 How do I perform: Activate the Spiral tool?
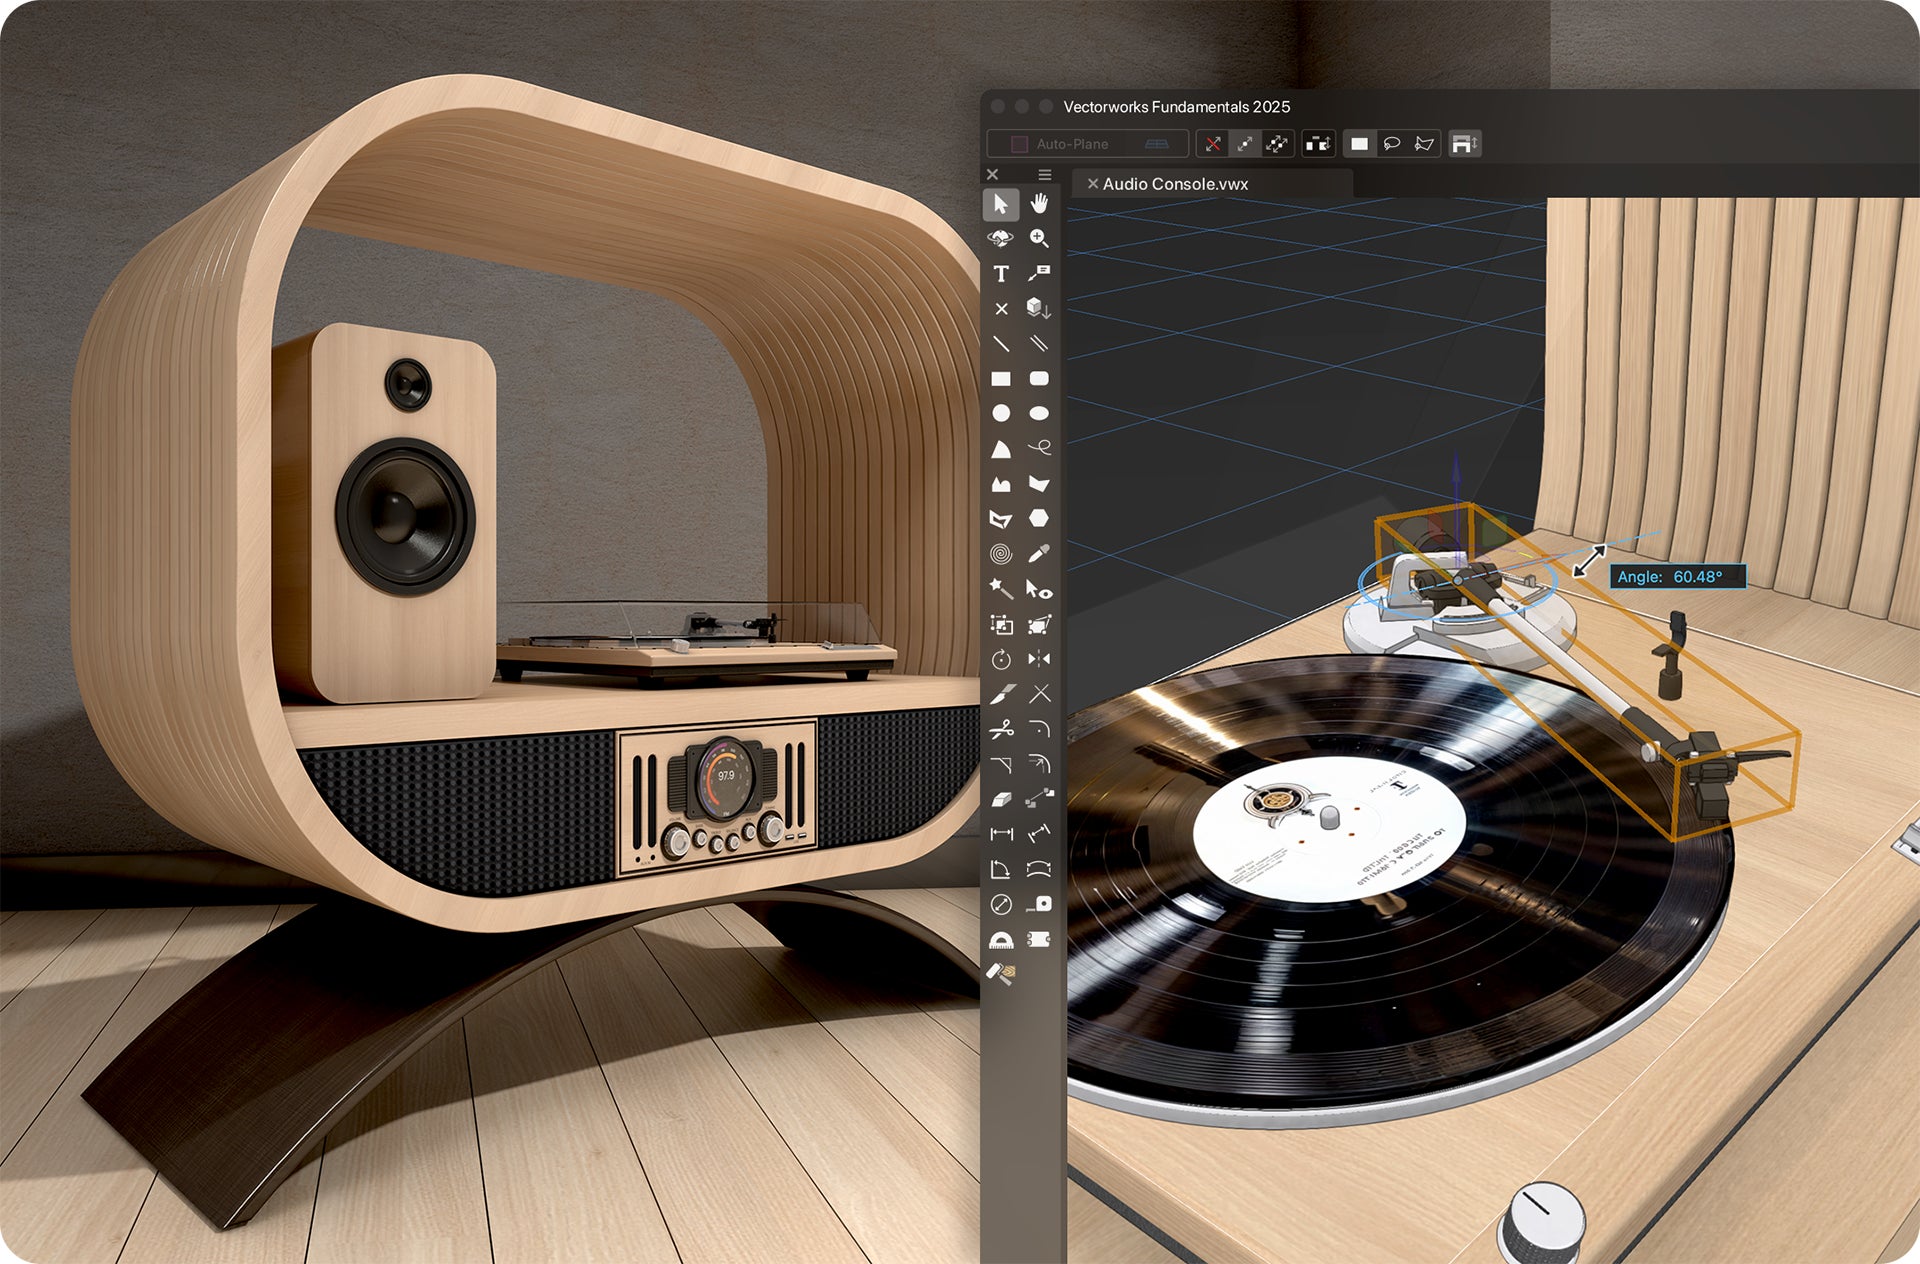1001,553
